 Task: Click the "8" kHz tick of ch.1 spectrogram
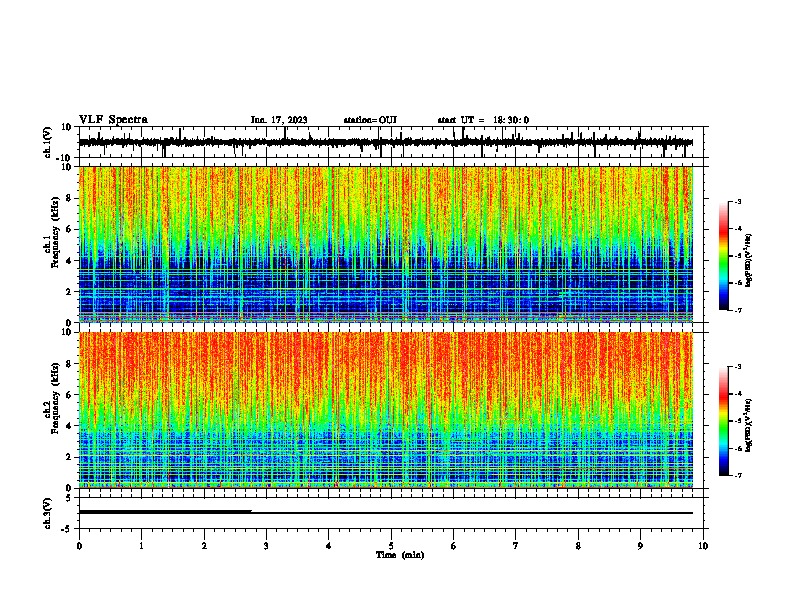tap(69, 198)
